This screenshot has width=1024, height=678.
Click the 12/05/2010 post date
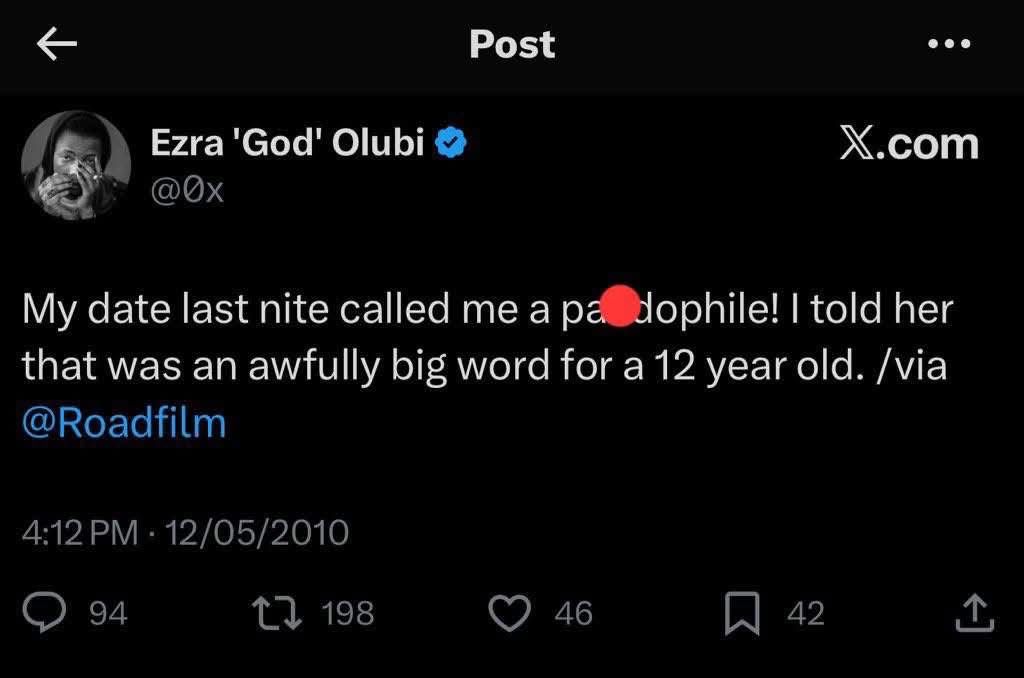pos(257,532)
